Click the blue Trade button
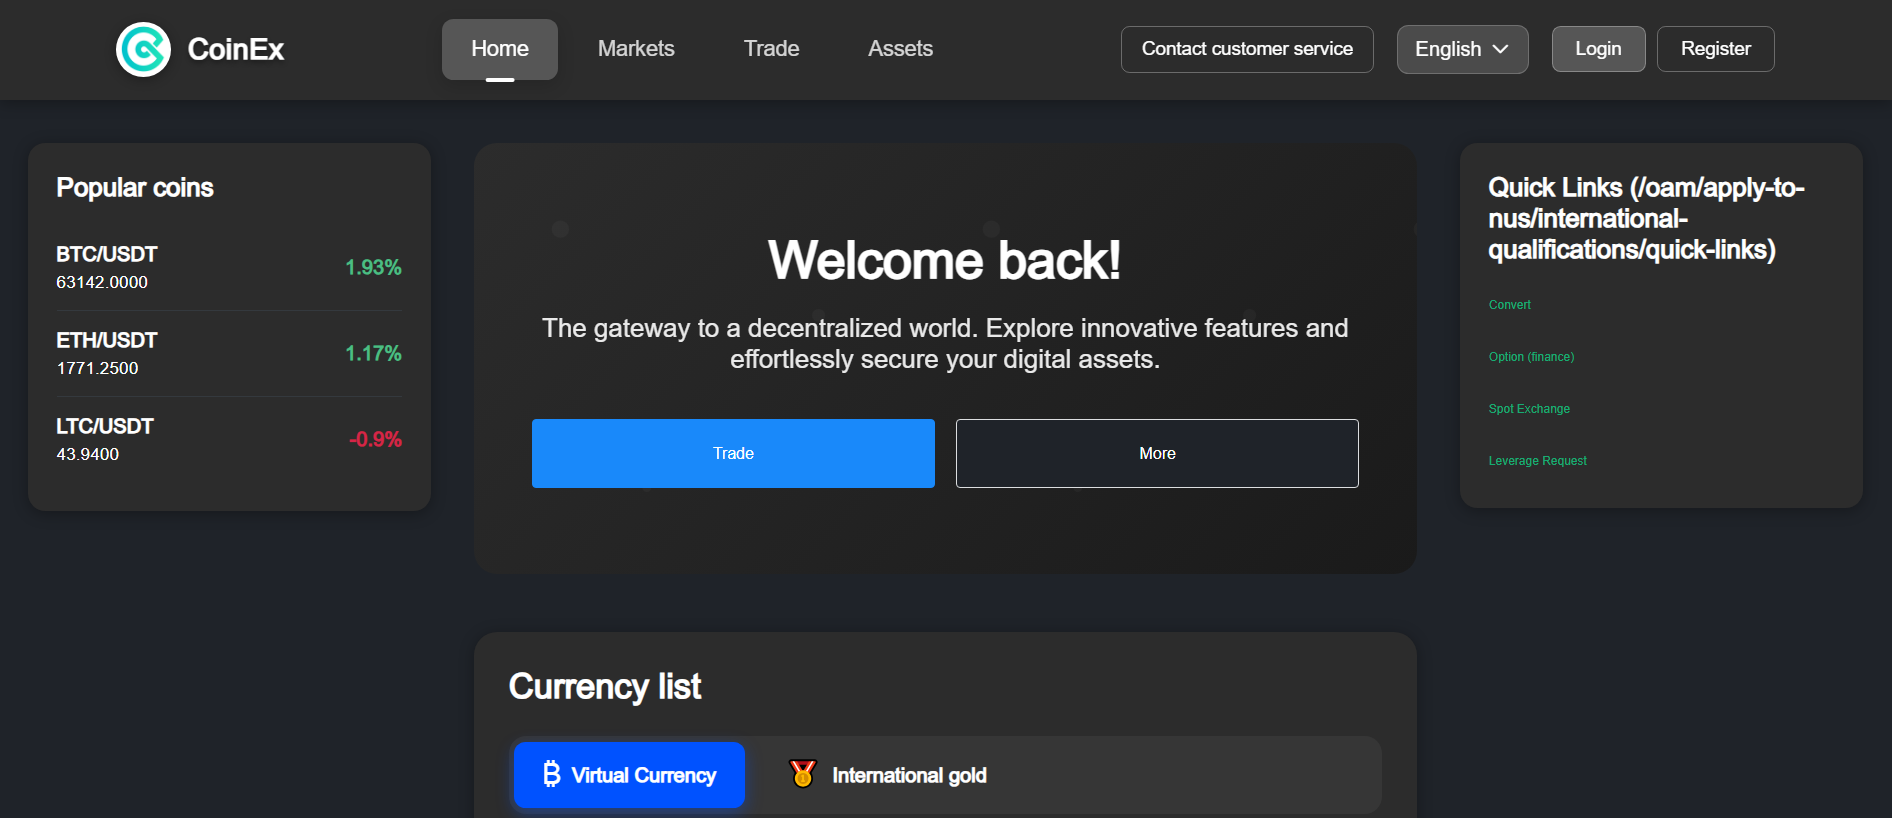The width and height of the screenshot is (1892, 818). click(x=733, y=453)
